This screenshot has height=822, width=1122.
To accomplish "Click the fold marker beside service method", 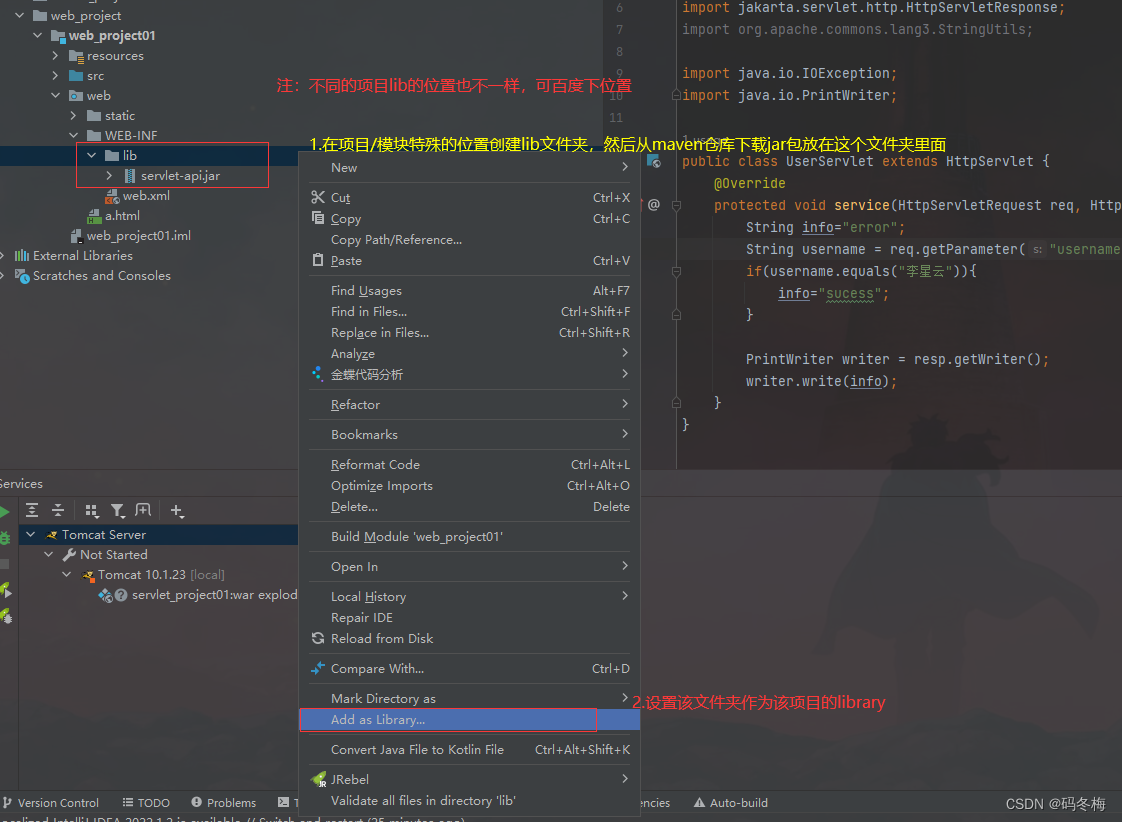I will click(676, 205).
